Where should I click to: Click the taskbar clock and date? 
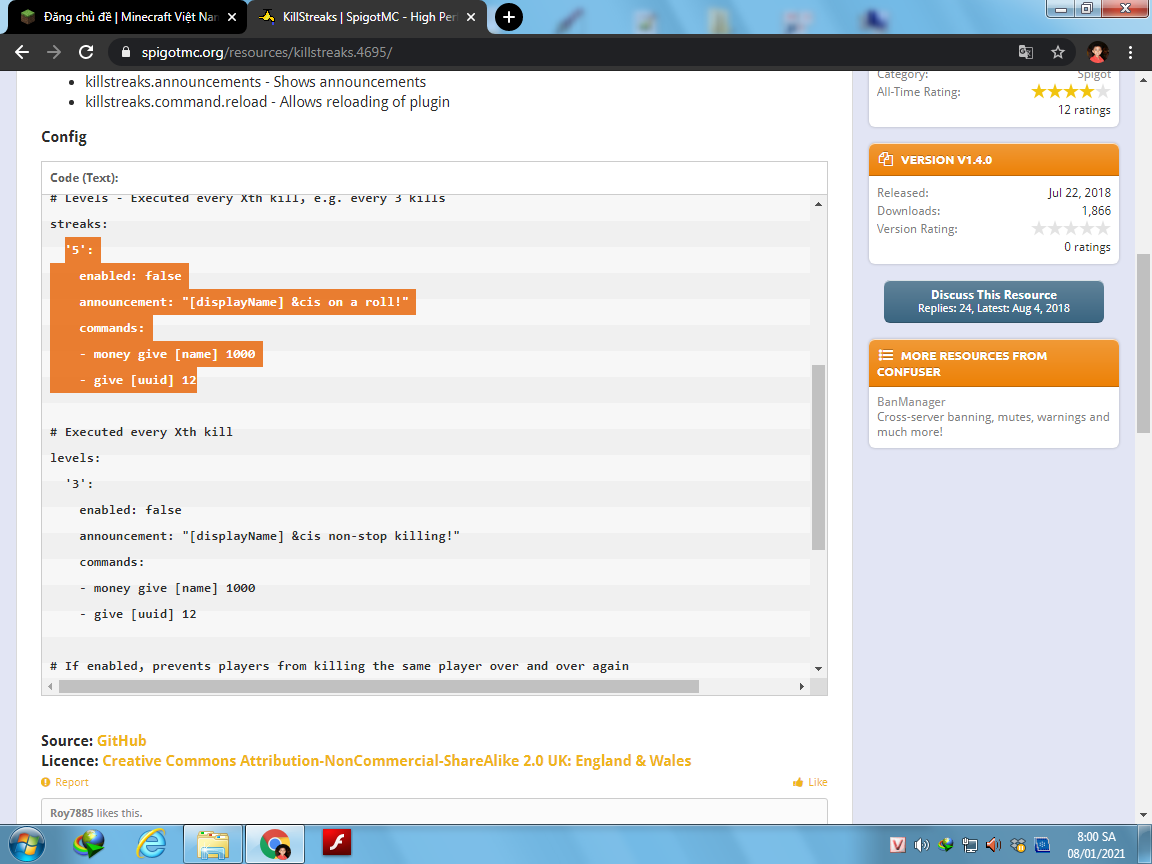[1096, 845]
